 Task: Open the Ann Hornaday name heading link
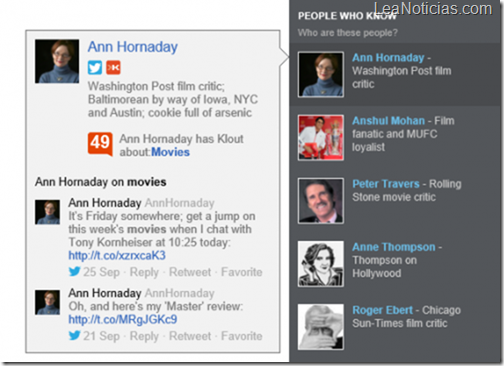133,47
